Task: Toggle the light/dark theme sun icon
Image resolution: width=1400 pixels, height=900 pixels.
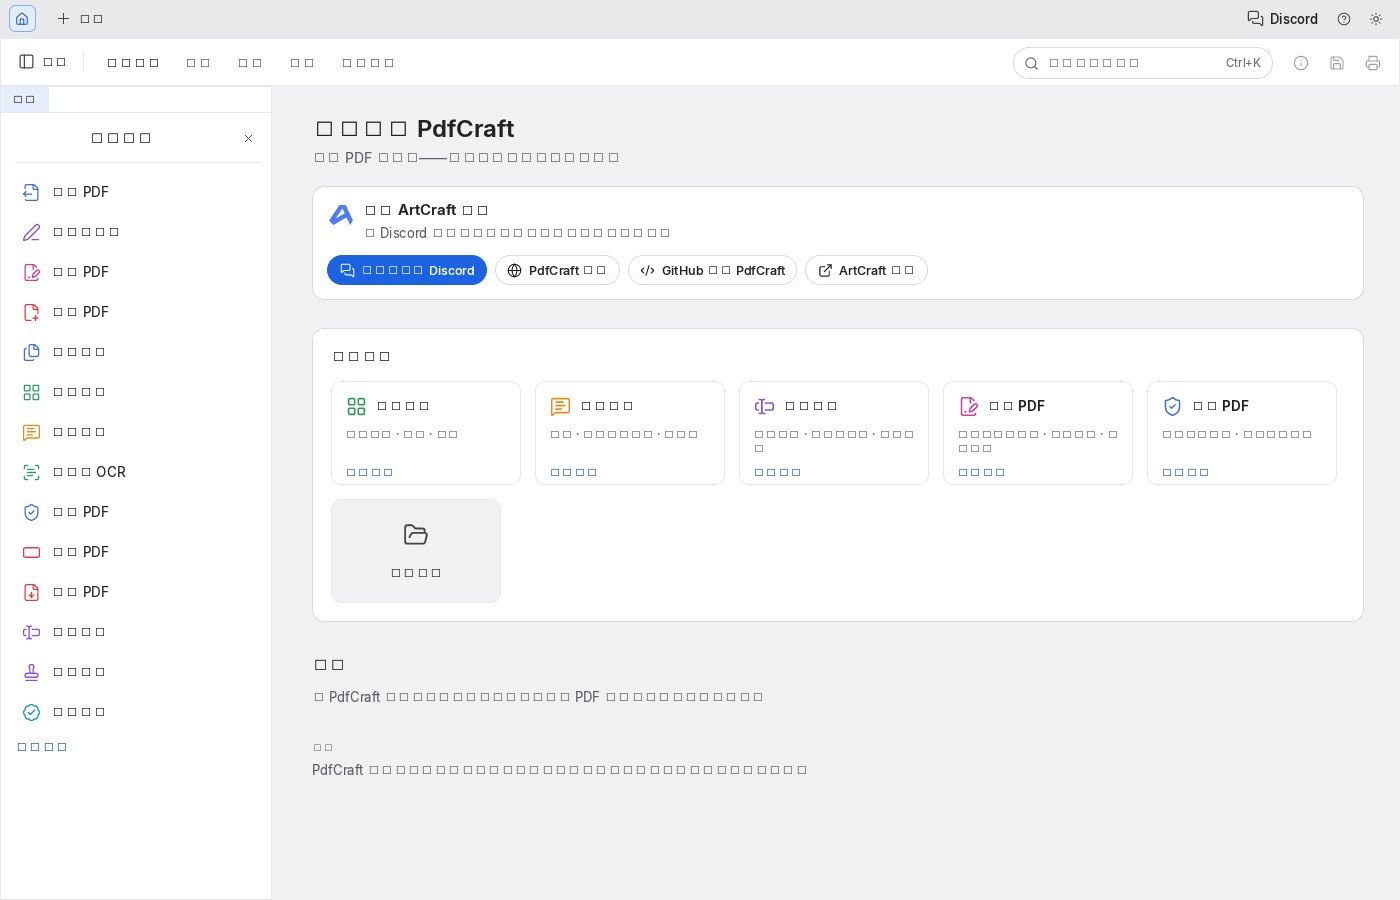Action: (1376, 19)
